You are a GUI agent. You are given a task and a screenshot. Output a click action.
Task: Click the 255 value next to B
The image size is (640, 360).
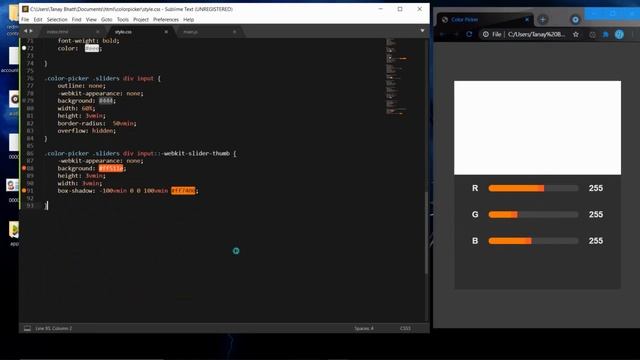click(596, 241)
